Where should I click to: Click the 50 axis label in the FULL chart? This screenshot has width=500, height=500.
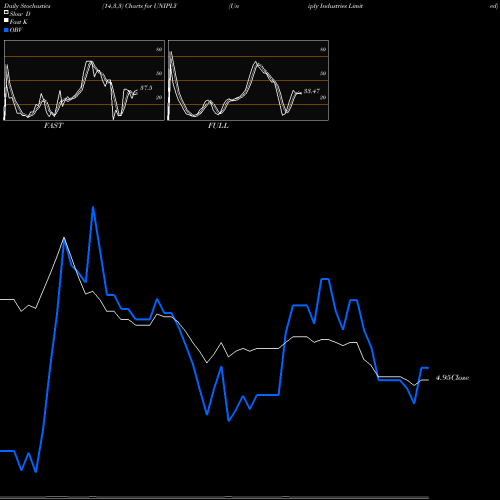coord(323,73)
